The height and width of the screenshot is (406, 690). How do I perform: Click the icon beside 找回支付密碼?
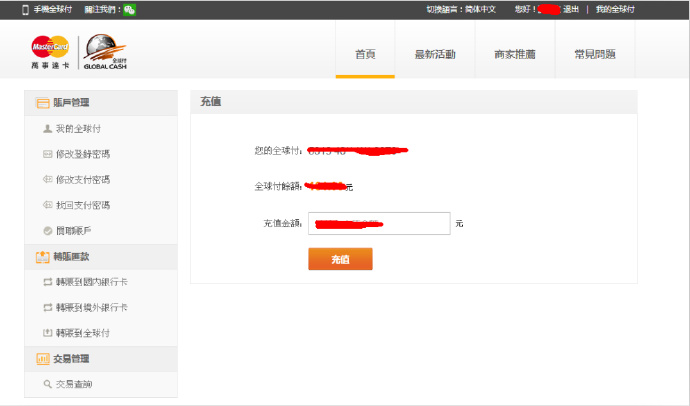[48, 205]
